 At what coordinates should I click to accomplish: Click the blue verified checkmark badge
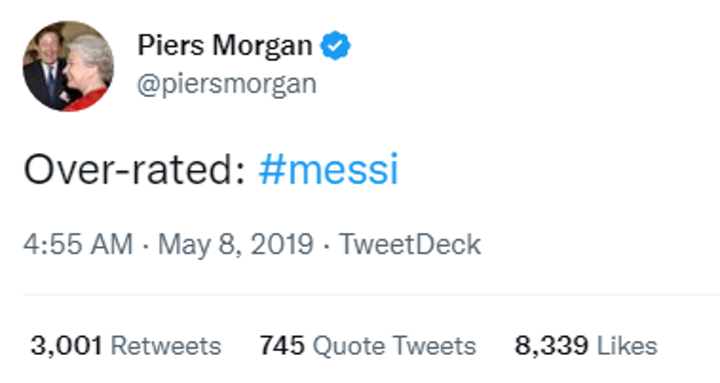[335, 45]
